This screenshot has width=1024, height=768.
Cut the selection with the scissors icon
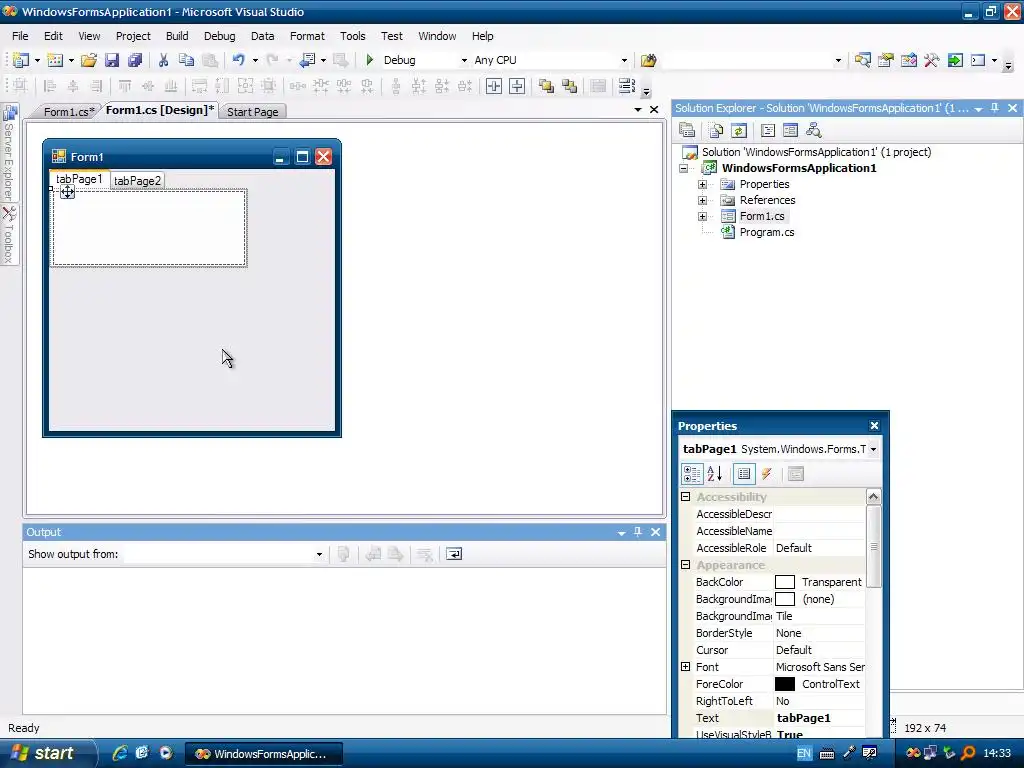point(163,60)
